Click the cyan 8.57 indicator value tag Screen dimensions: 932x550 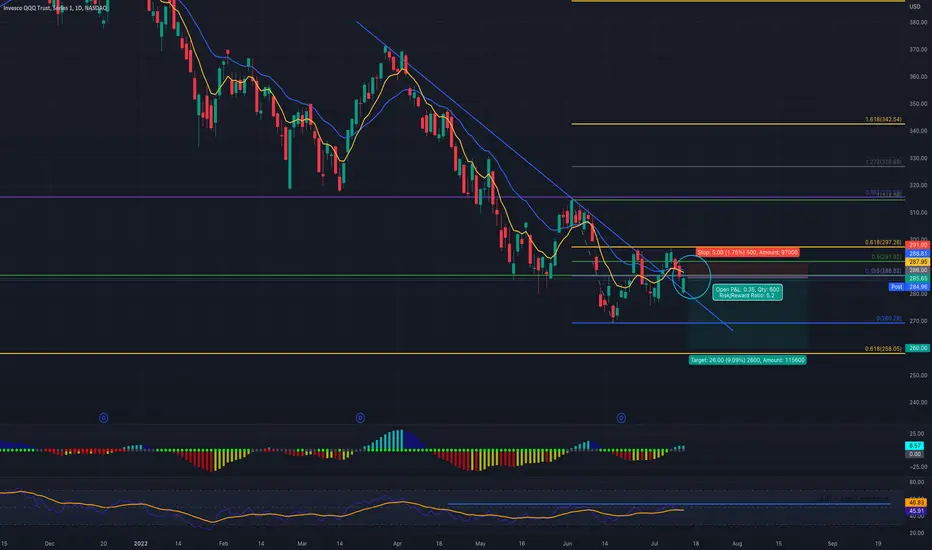tap(915, 445)
